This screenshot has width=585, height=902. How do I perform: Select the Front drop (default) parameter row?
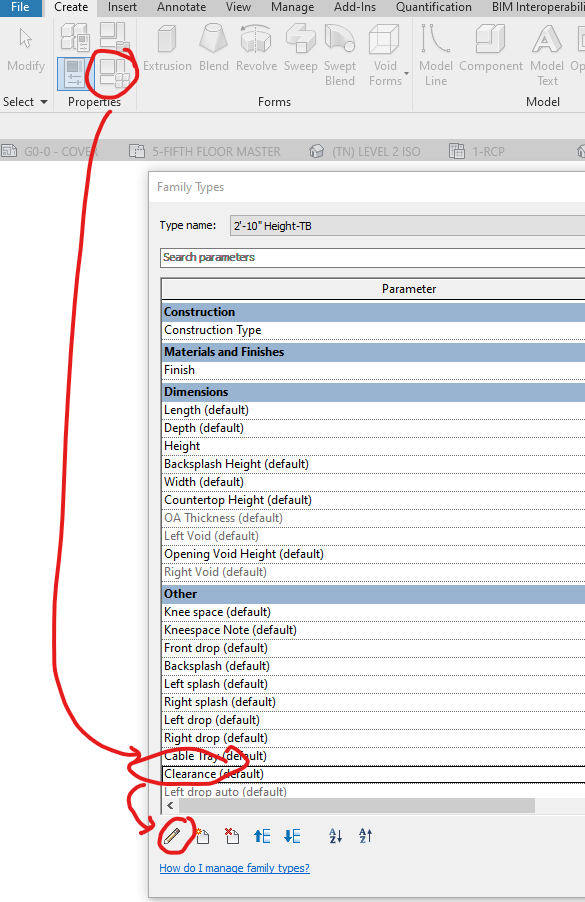click(373, 648)
